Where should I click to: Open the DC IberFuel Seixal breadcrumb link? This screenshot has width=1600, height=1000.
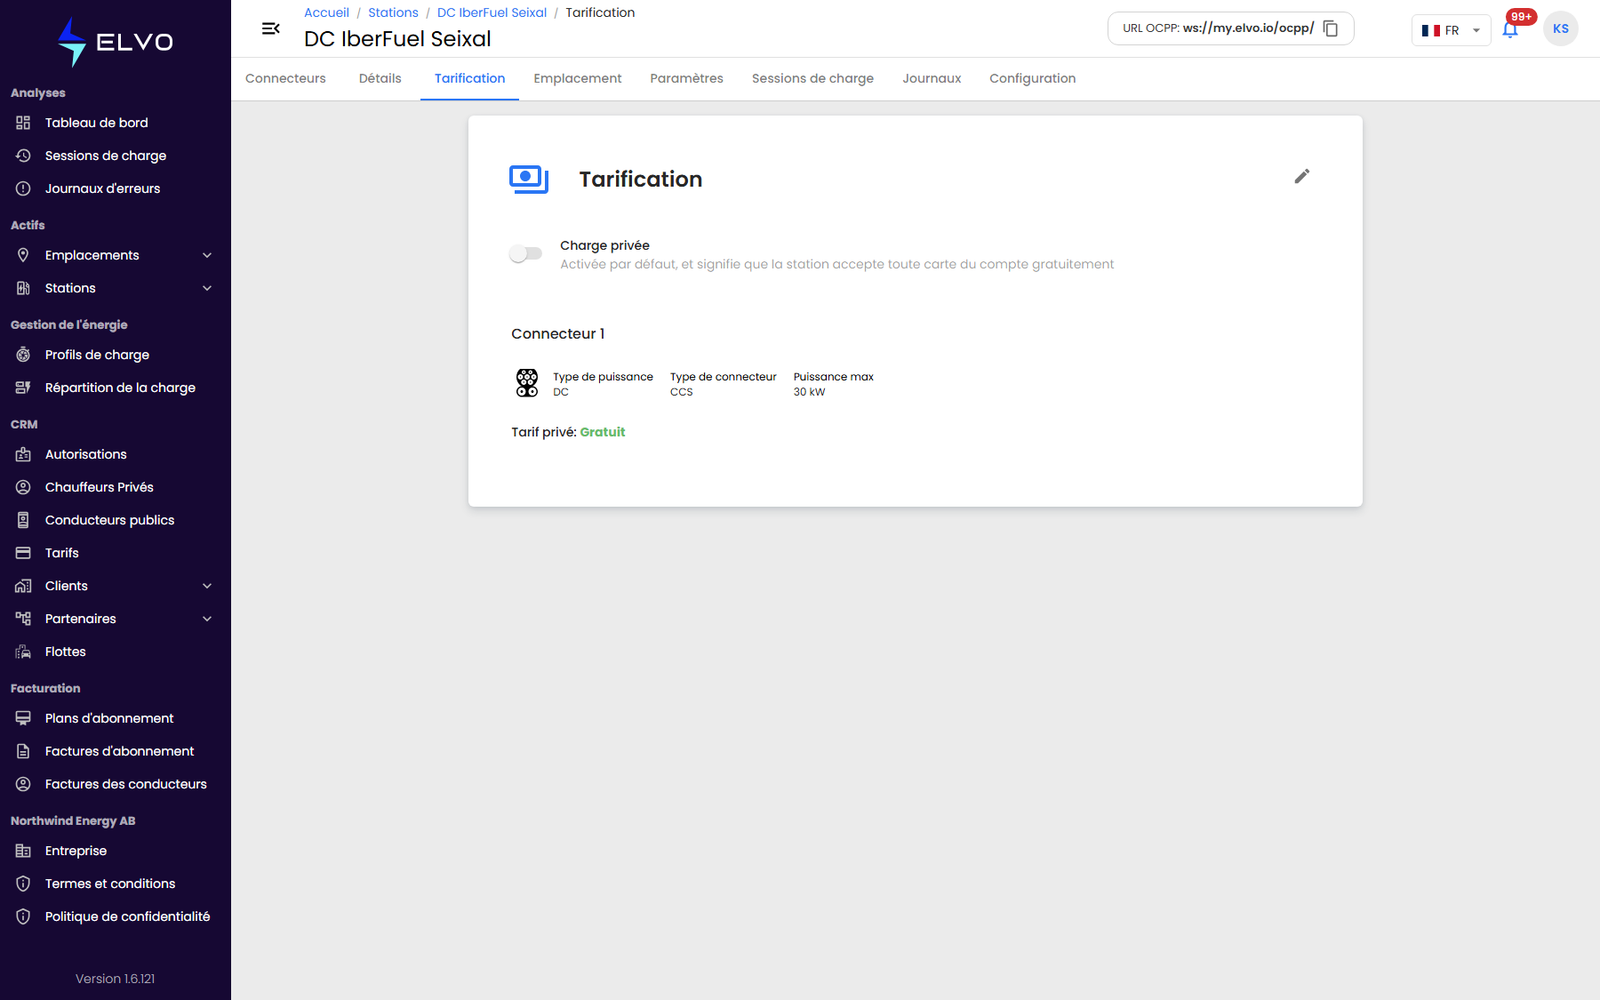492,13
